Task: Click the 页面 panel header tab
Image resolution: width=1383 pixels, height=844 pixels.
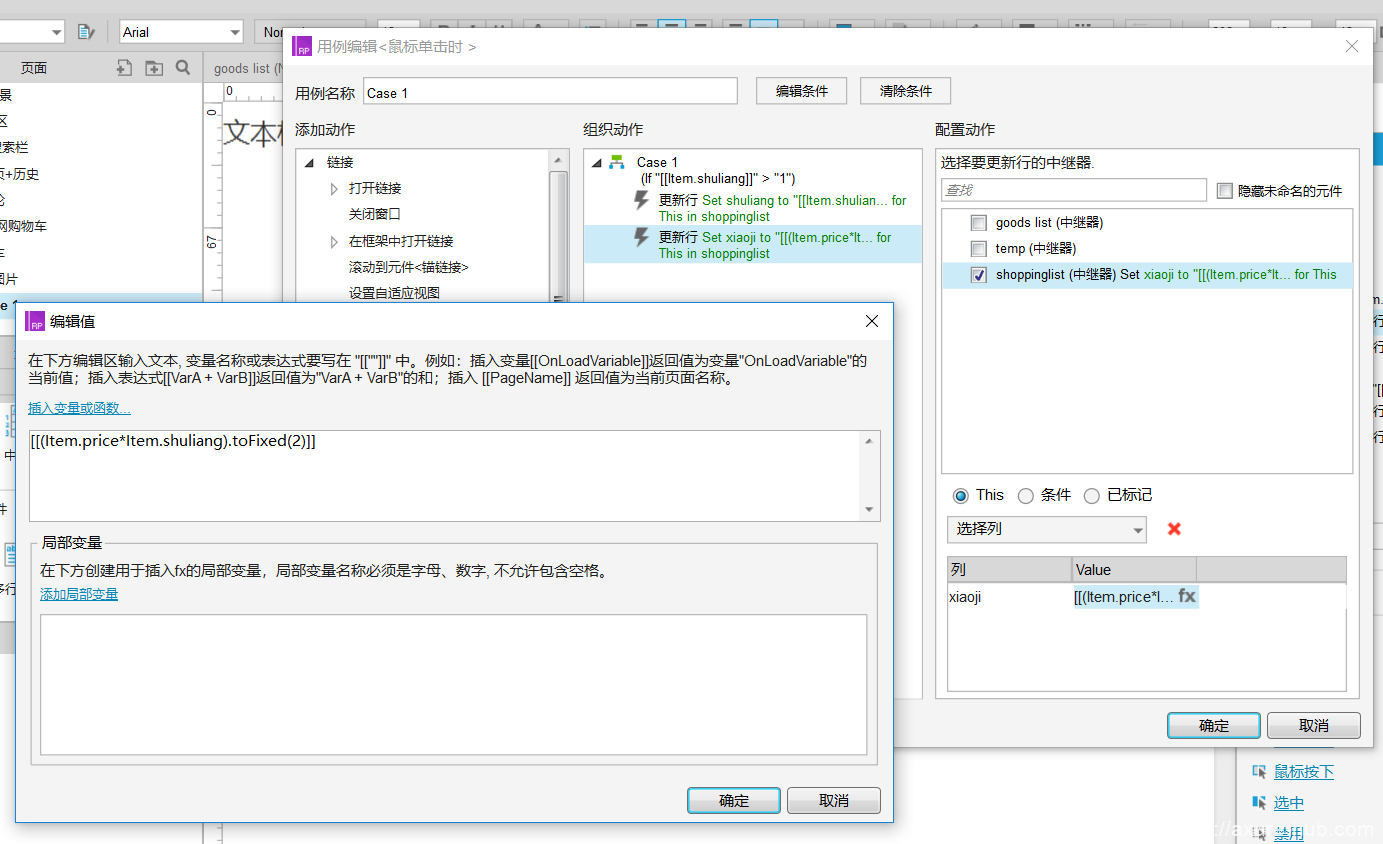Action: 34,68
